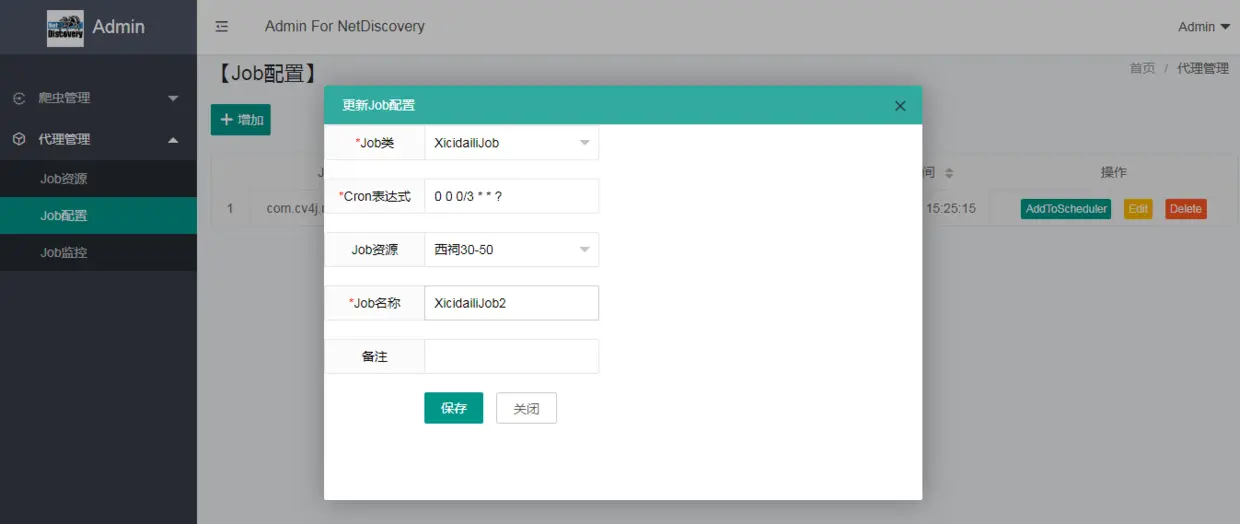This screenshot has width=1240, height=524.
Task: Open the Admin user dropdown
Action: click(x=1204, y=27)
